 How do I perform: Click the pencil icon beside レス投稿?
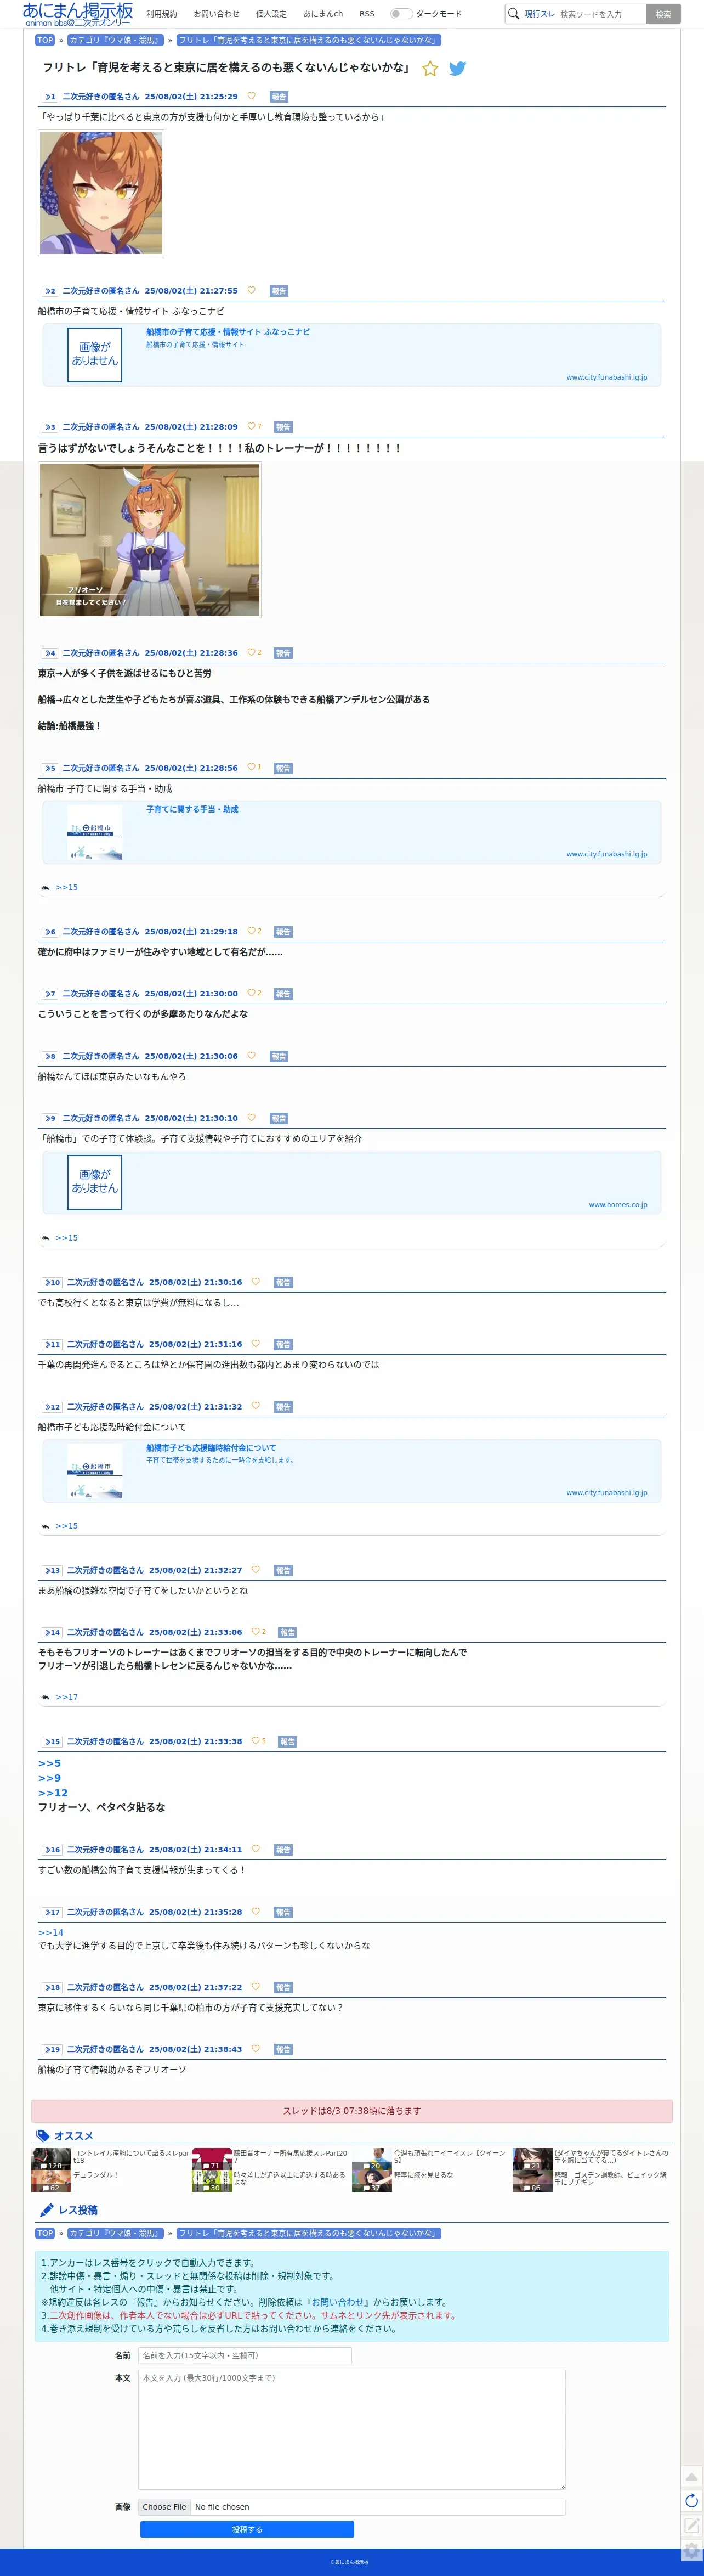46,2210
